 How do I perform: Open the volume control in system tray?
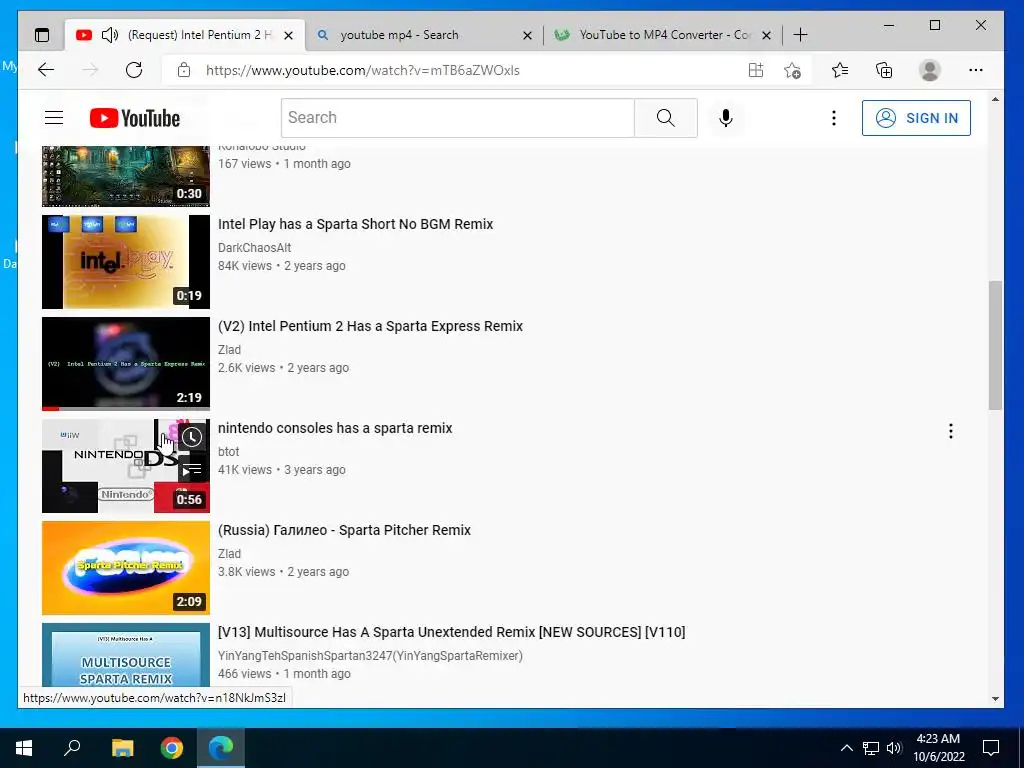(895, 748)
